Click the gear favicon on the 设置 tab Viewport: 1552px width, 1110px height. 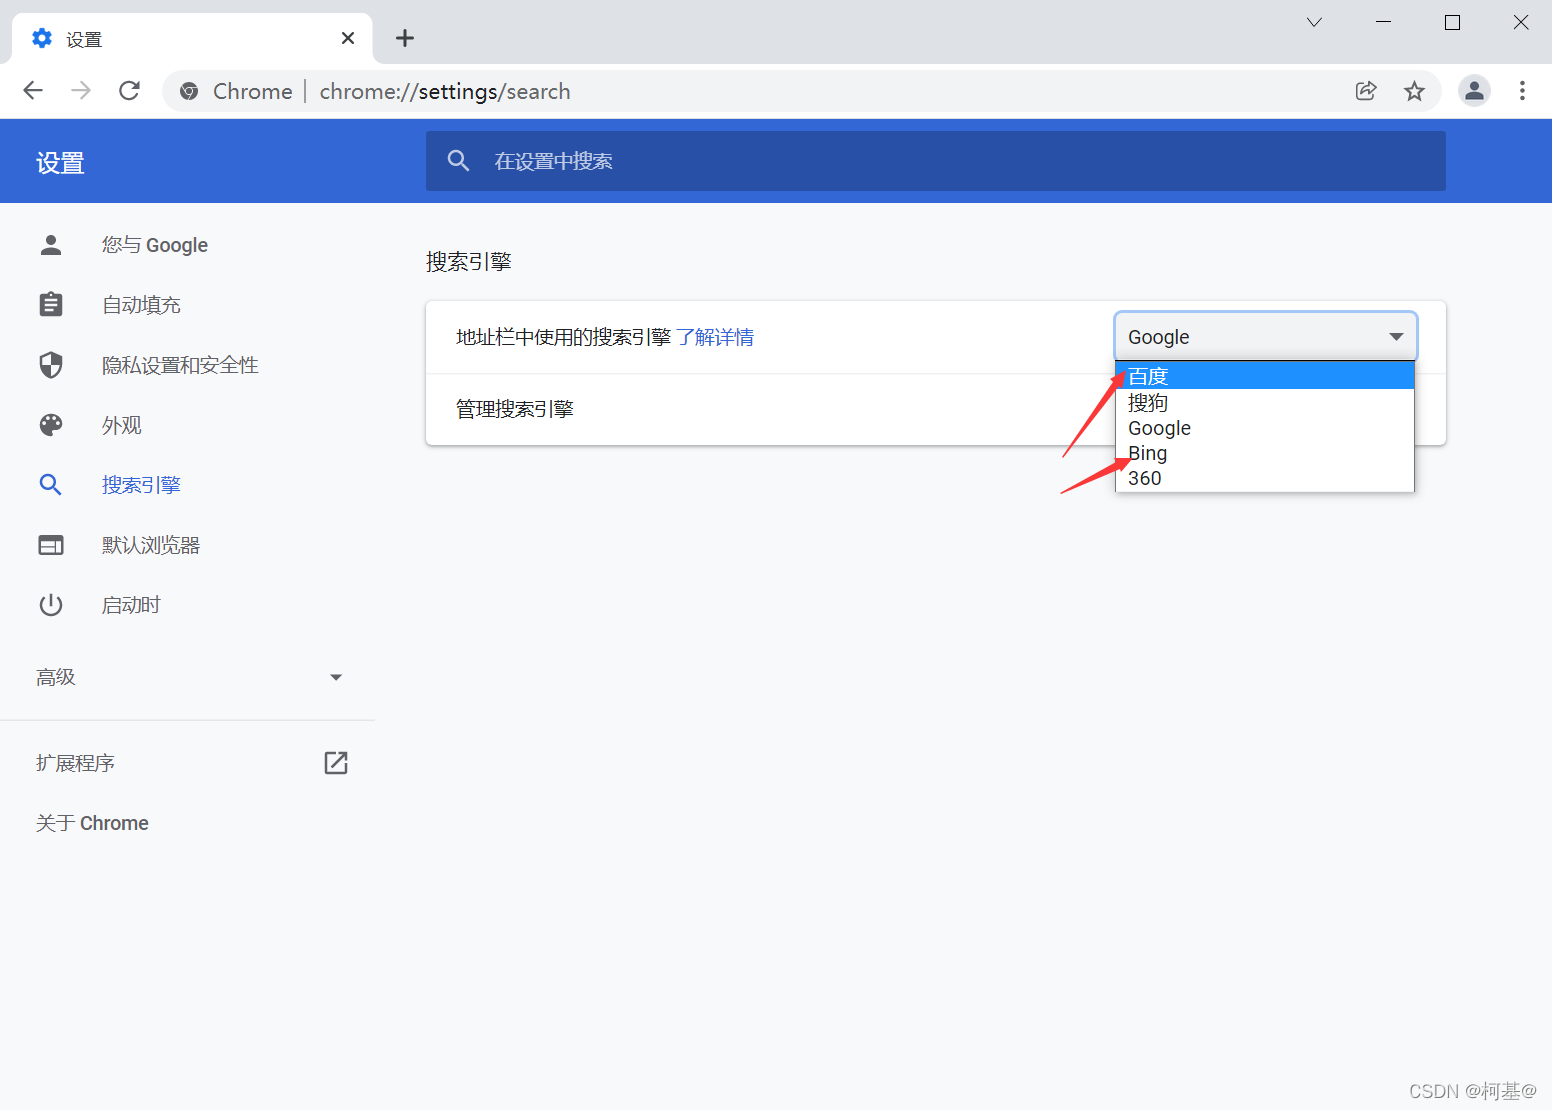42,38
